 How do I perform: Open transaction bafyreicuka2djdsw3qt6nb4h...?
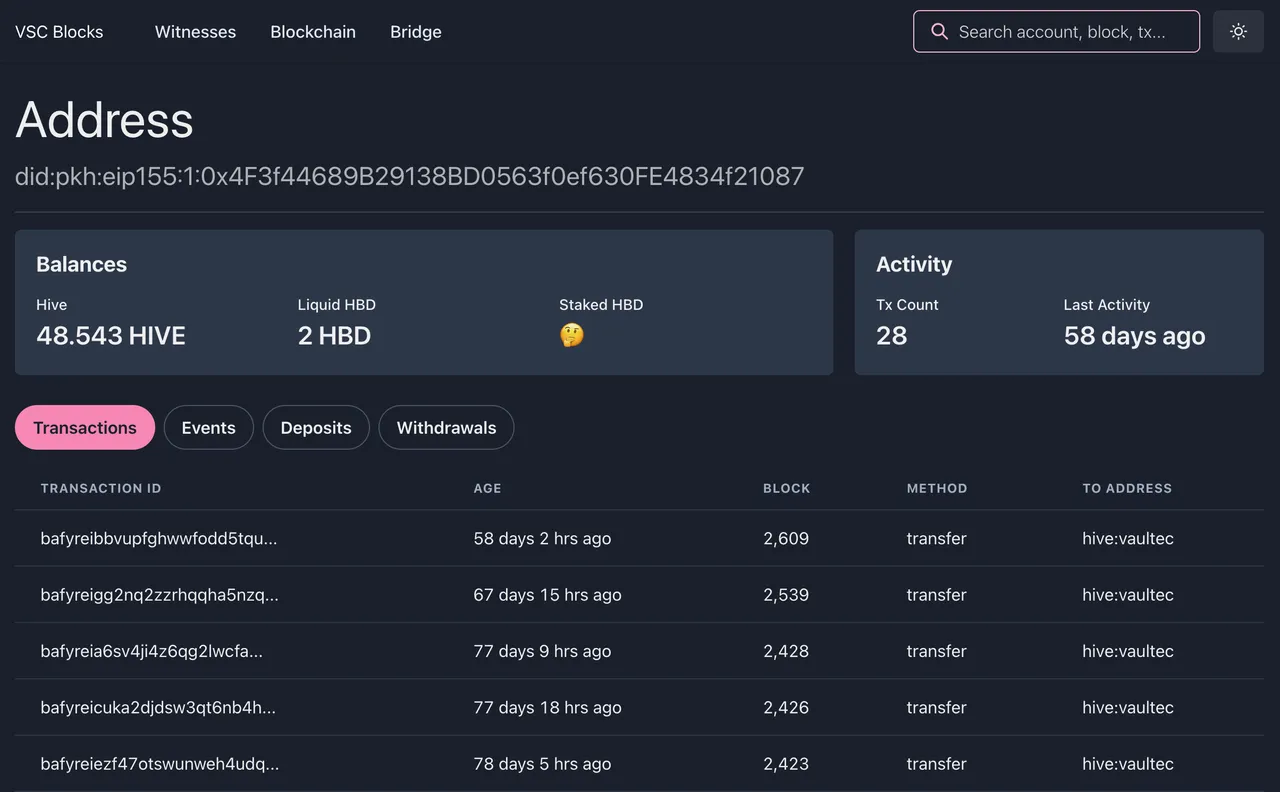158,707
